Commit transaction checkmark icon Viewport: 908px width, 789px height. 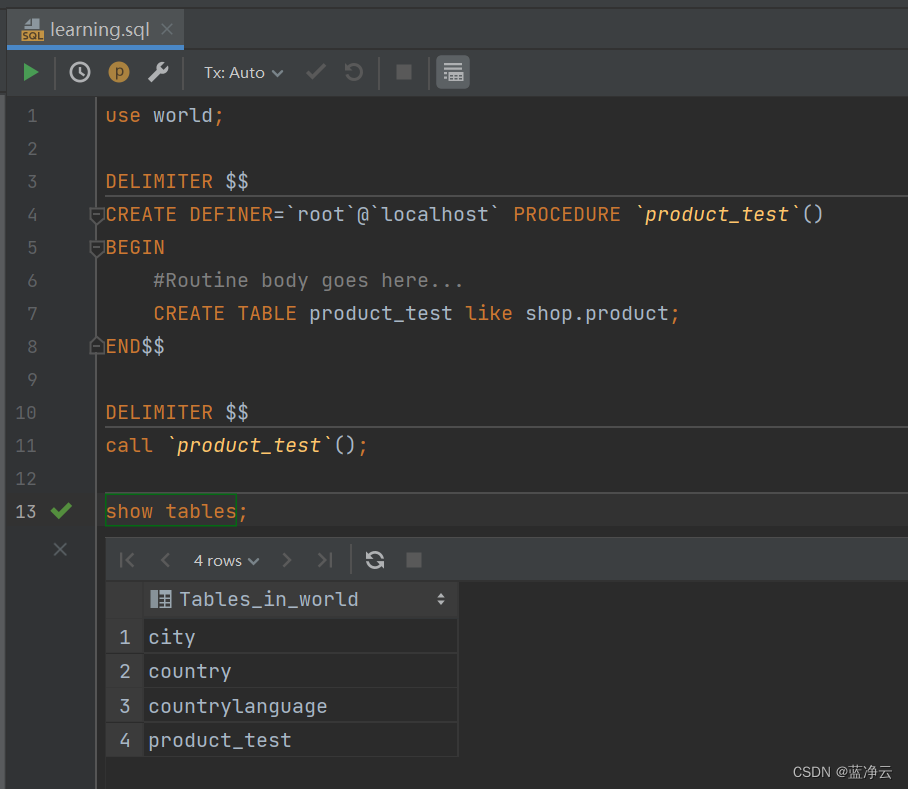coord(316,72)
